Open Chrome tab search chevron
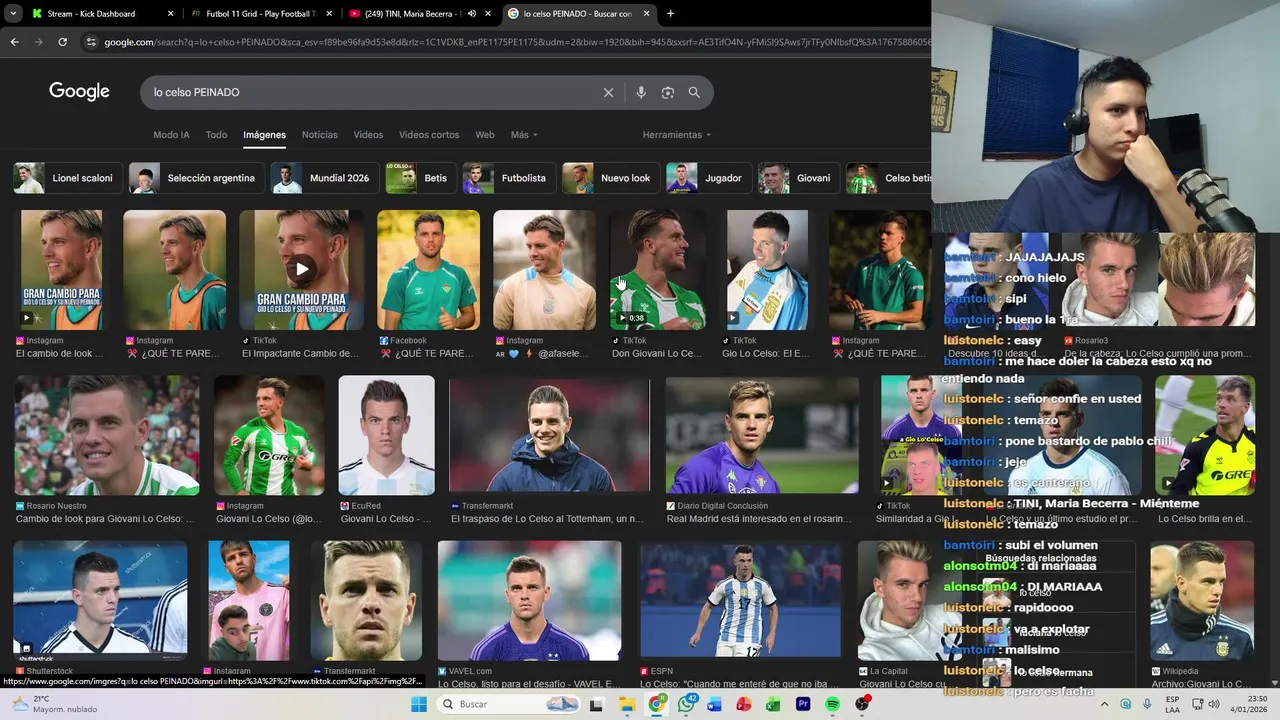This screenshot has width=1280, height=720. click(x=14, y=14)
